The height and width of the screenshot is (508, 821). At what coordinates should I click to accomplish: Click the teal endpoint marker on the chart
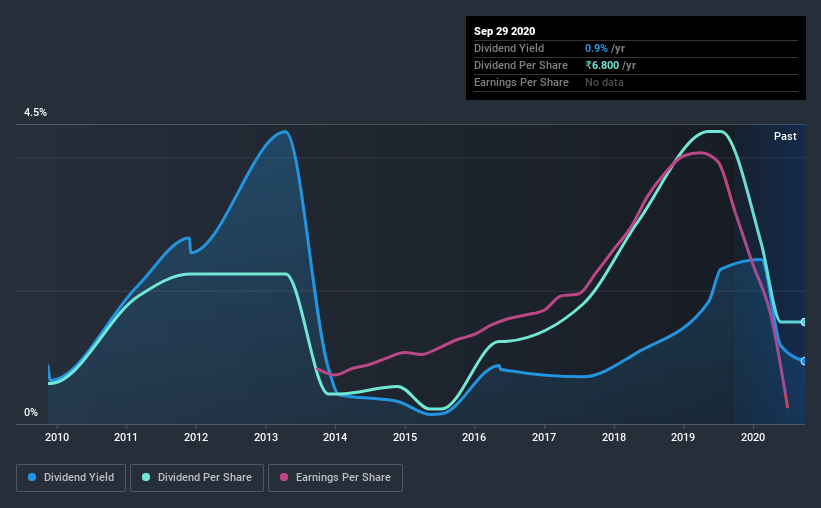click(x=803, y=322)
